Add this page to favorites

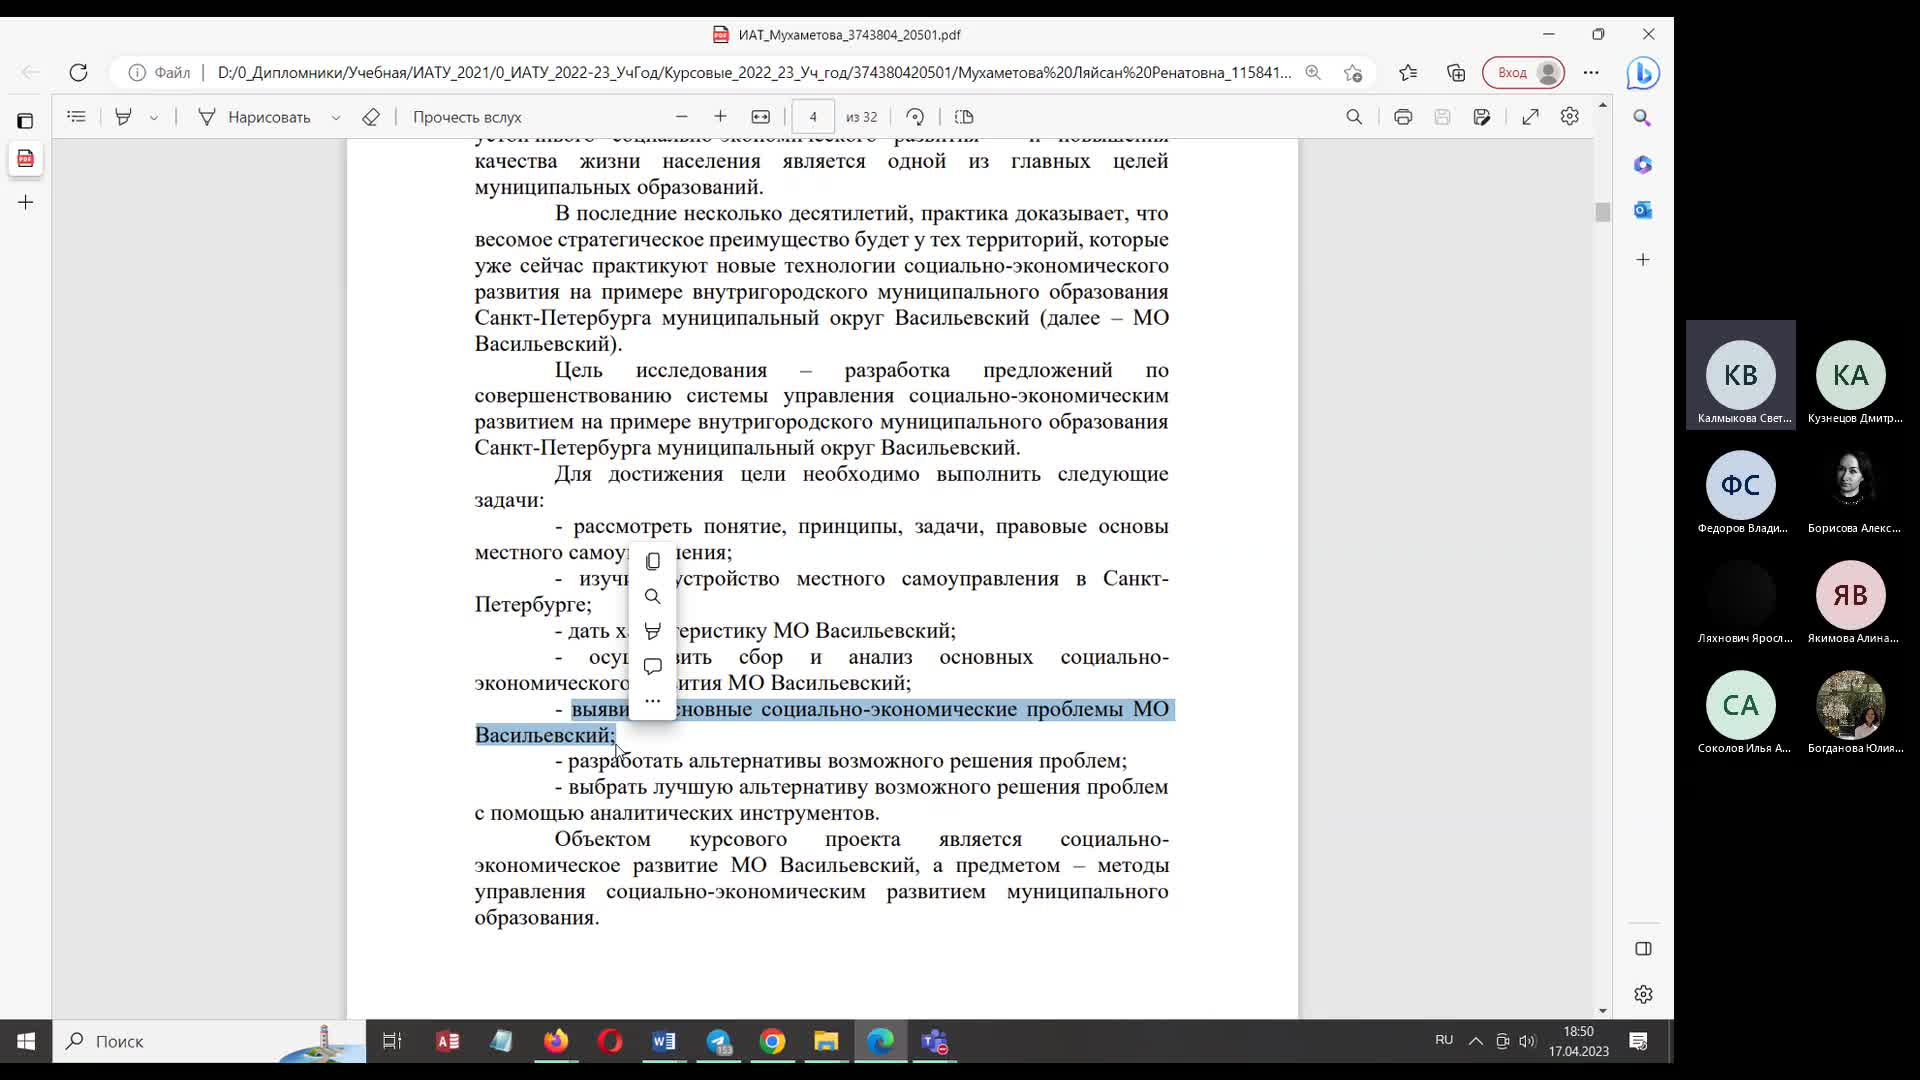point(1353,72)
